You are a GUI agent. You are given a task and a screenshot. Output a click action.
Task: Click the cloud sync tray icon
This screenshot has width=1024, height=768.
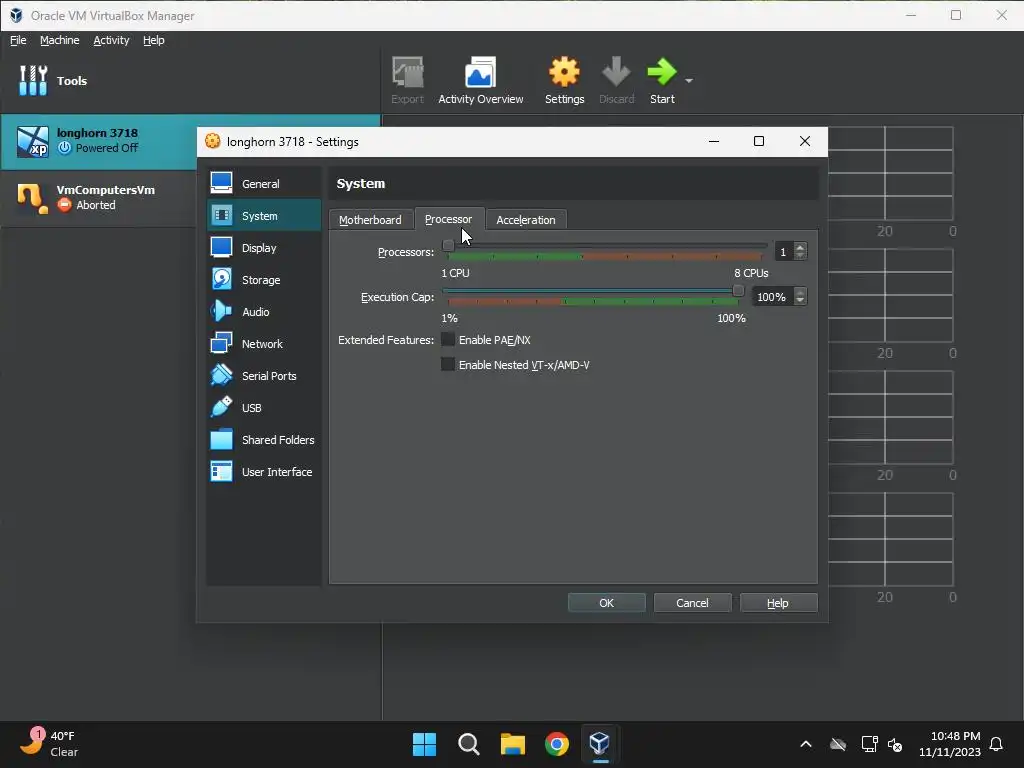point(838,744)
